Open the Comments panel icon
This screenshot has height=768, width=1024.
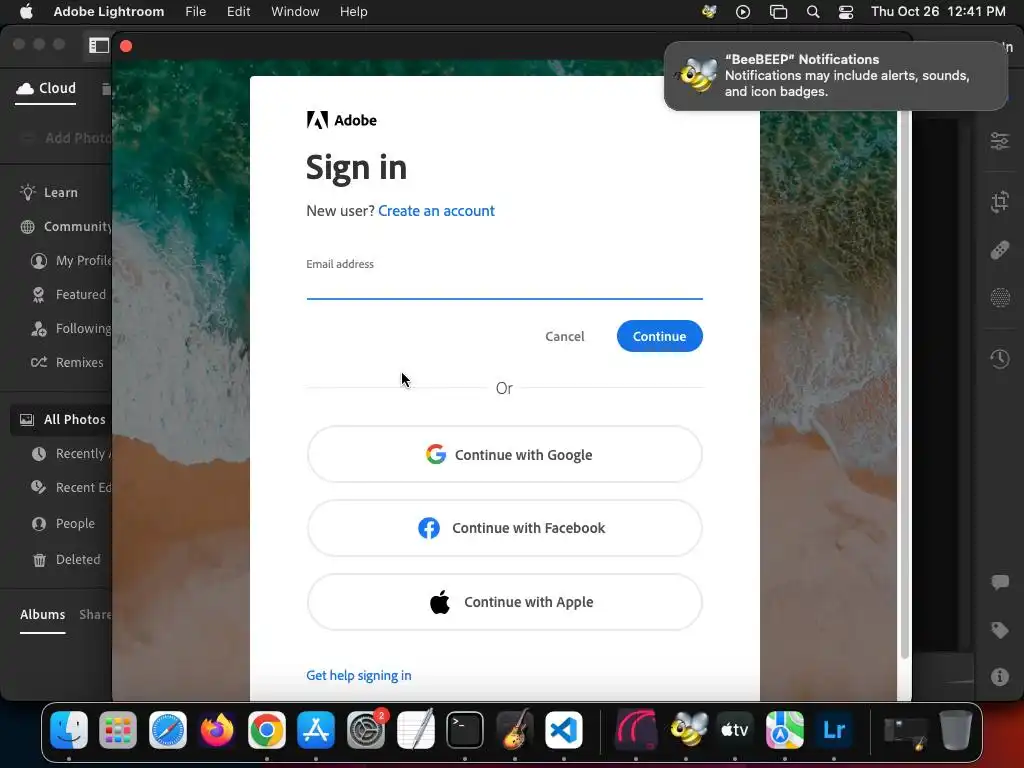pos(1000,582)
